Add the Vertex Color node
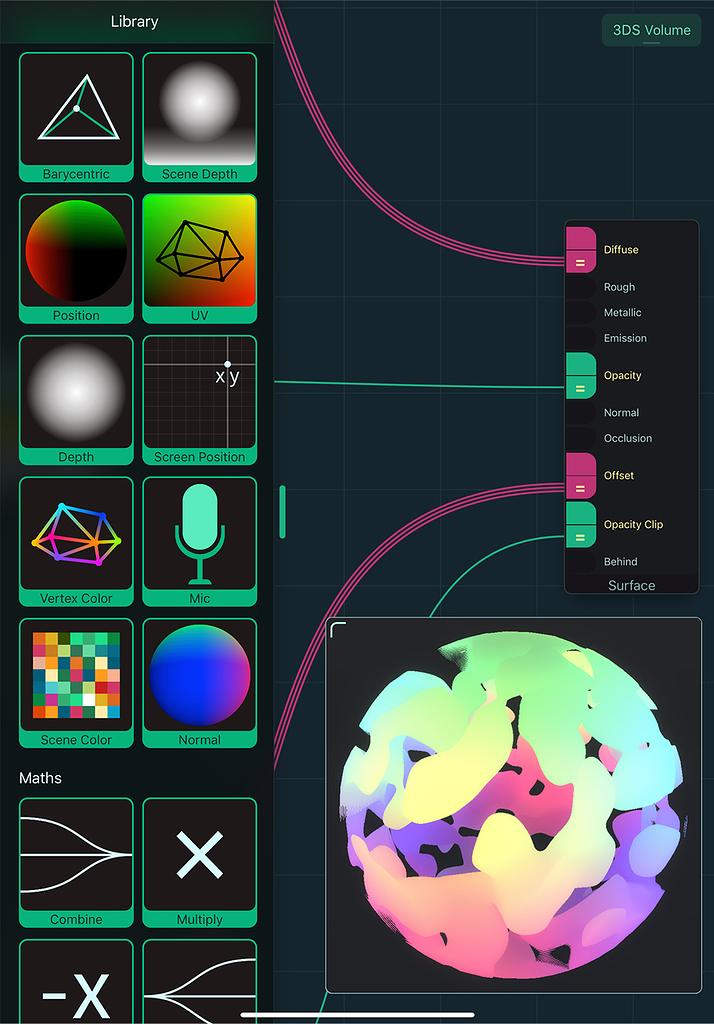The width and height of the screenshot is (714, 1024). tap(76, 541)
